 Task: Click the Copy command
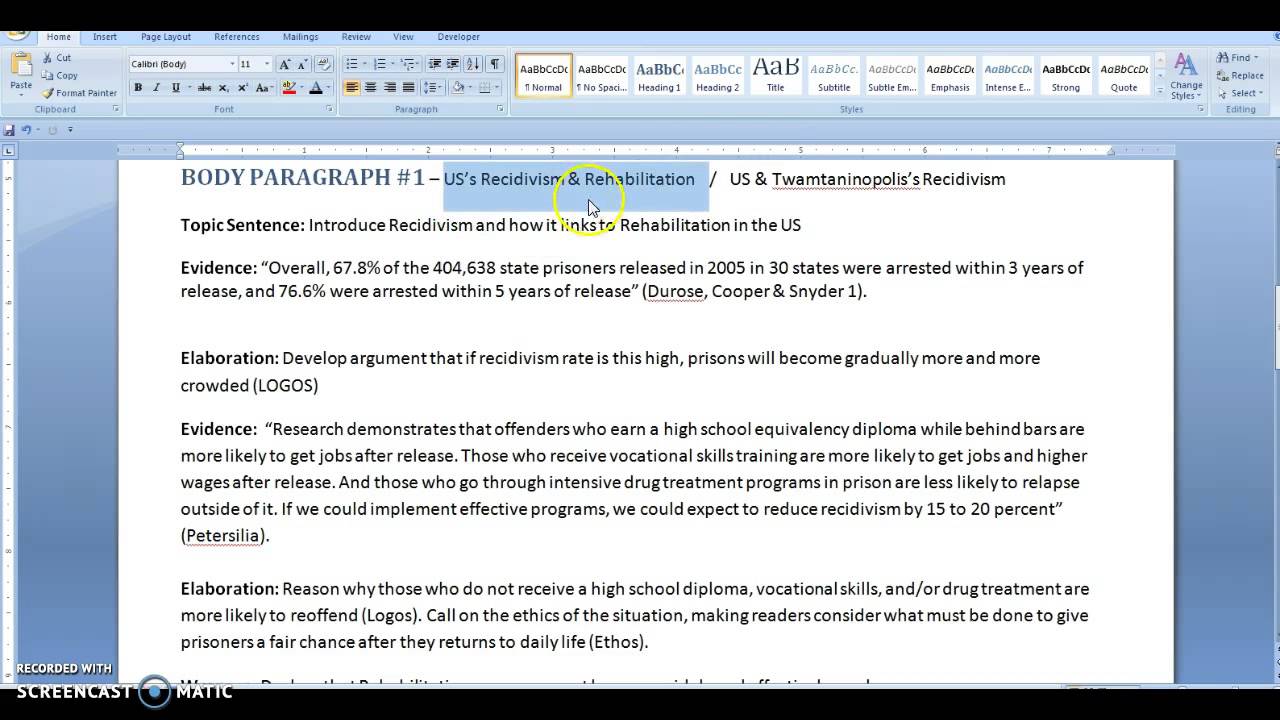tap(67, 75)
